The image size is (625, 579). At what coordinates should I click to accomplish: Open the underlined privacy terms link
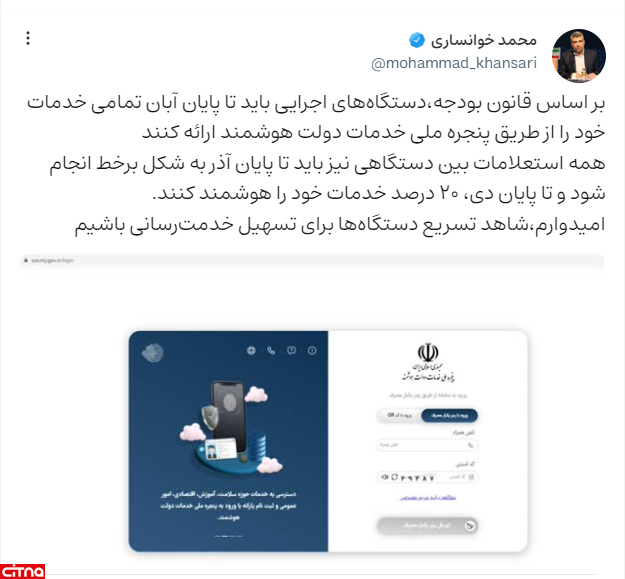(x=427, y=498)
